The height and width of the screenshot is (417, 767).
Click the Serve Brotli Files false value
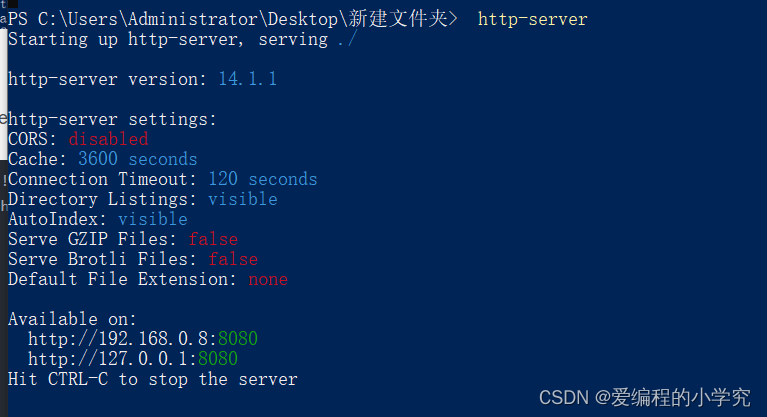[x=233, y=259]
